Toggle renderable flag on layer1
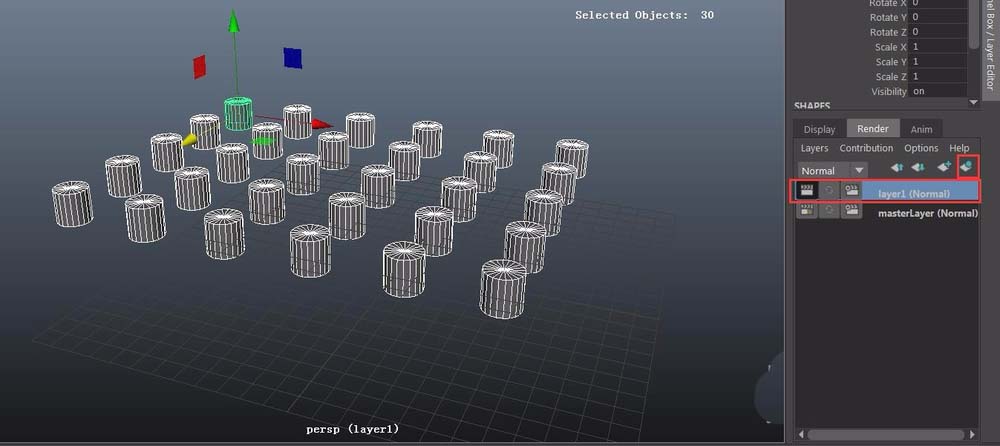The image size is (1000, 446). (x=807, y=191)
